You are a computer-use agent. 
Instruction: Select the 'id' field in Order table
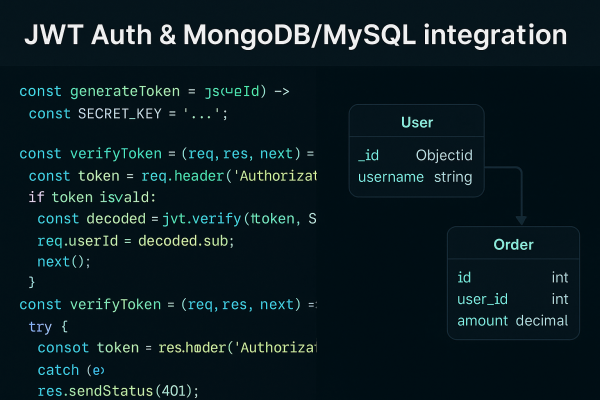[x=464, y=278]
